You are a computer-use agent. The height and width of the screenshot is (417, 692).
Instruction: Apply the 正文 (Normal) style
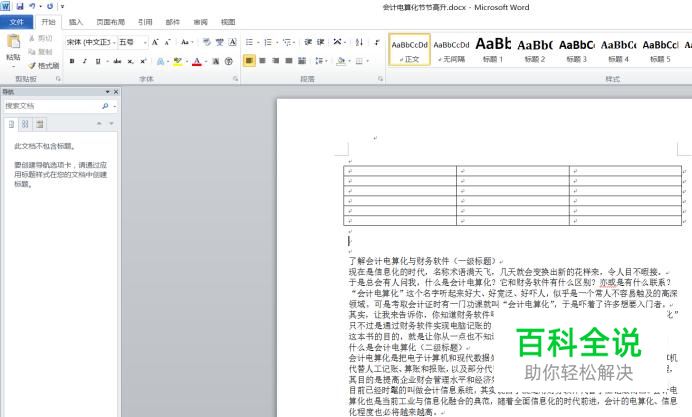410,49
